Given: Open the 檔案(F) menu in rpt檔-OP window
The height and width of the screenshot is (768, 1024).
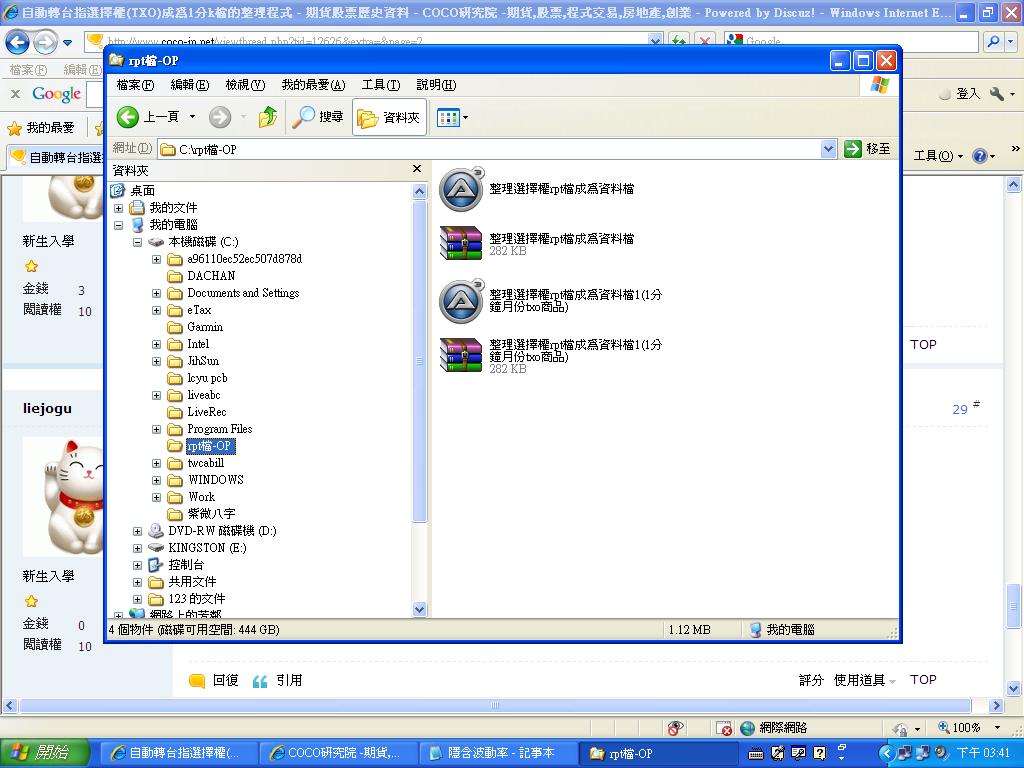Looking at the screenshot, I should tap(135, 85).
